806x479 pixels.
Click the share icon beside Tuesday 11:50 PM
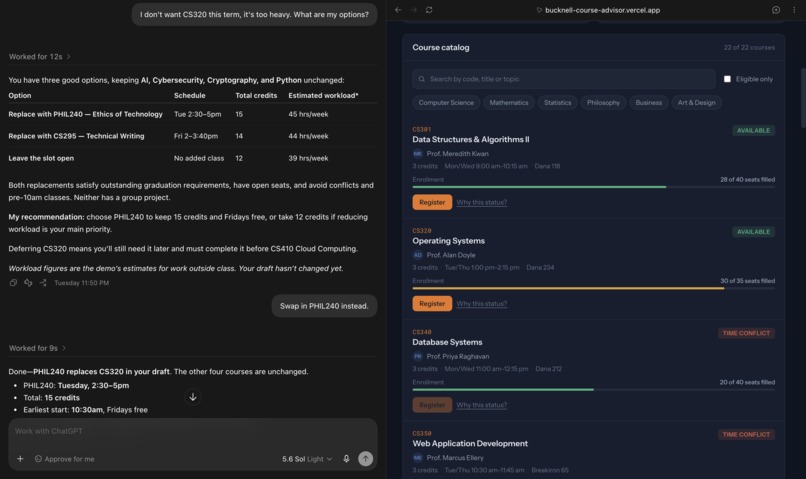click(43, 283)
